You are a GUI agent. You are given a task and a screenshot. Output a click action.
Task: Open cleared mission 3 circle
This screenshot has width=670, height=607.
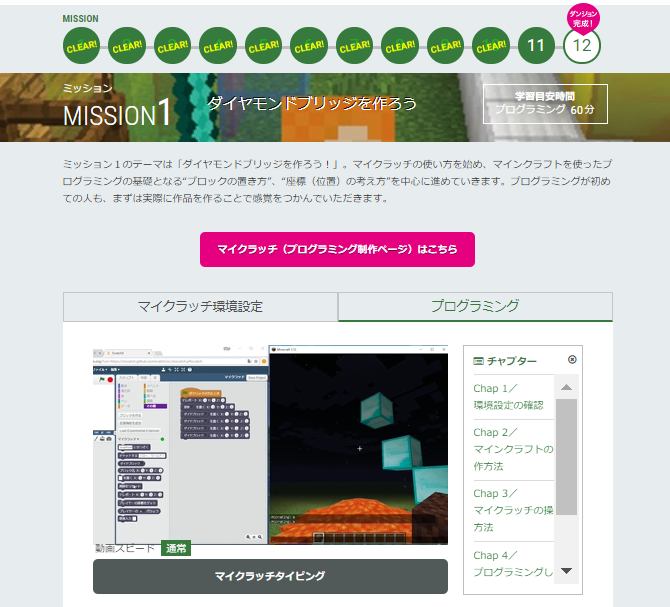[x=172, y=46]
